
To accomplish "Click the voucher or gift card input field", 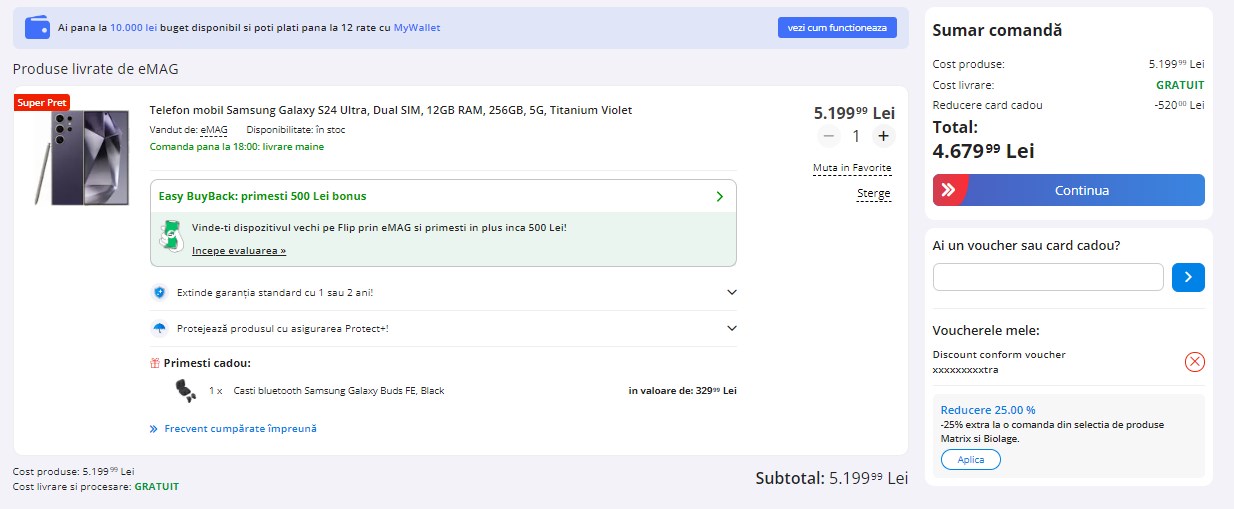I will [1047, 277].
